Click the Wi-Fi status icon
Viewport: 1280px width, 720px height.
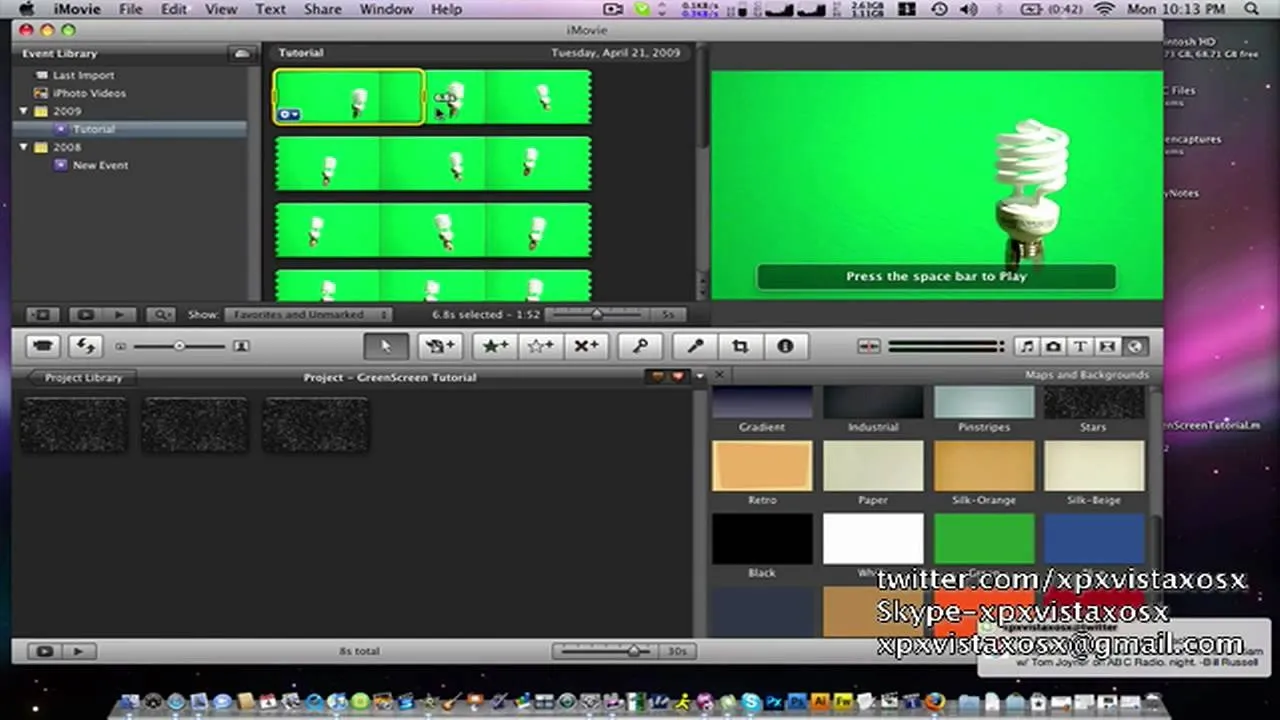click(1104, 9)
